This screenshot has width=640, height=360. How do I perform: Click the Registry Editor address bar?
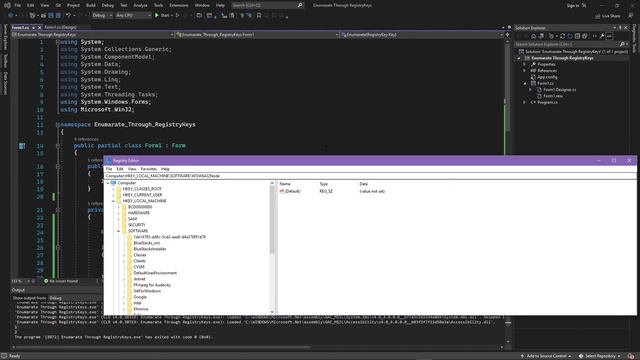click(370, 176)
